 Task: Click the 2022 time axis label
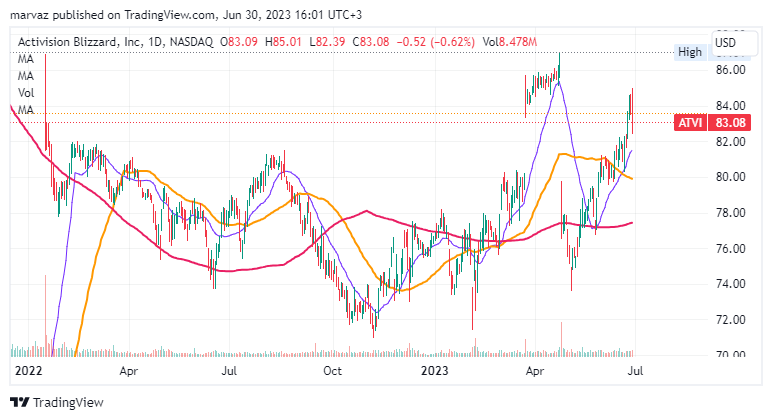tap(29, 371)
